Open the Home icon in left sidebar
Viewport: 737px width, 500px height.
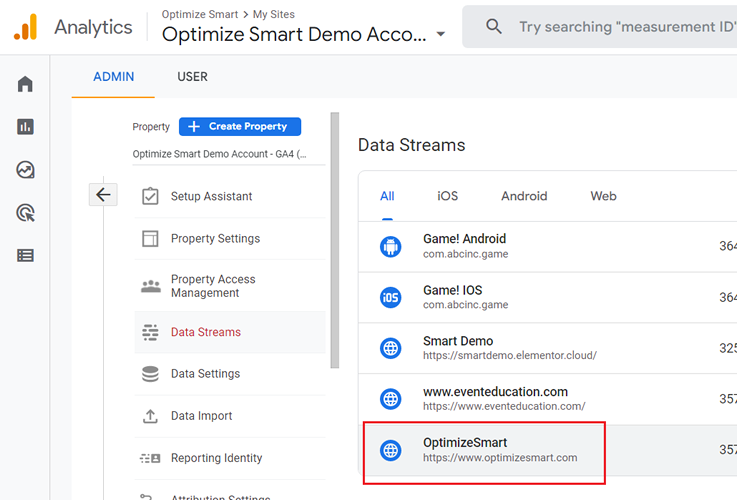click(x=25, y=84)
